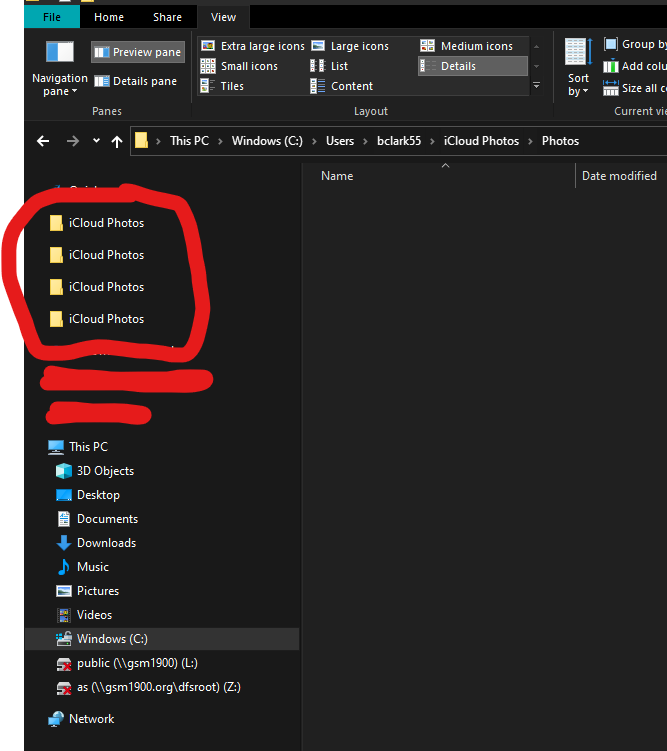Open Videos in the navigation pane
Image resolution: width=667 pixels, height=751 pixels.
pos(84,614)
